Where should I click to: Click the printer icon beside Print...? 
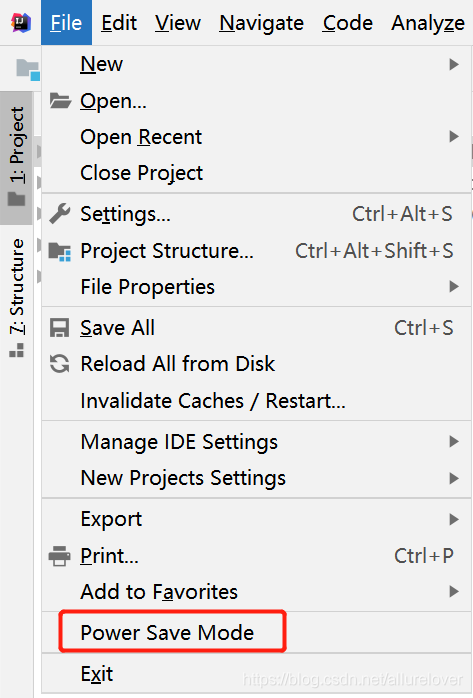[x=60, y=556]
